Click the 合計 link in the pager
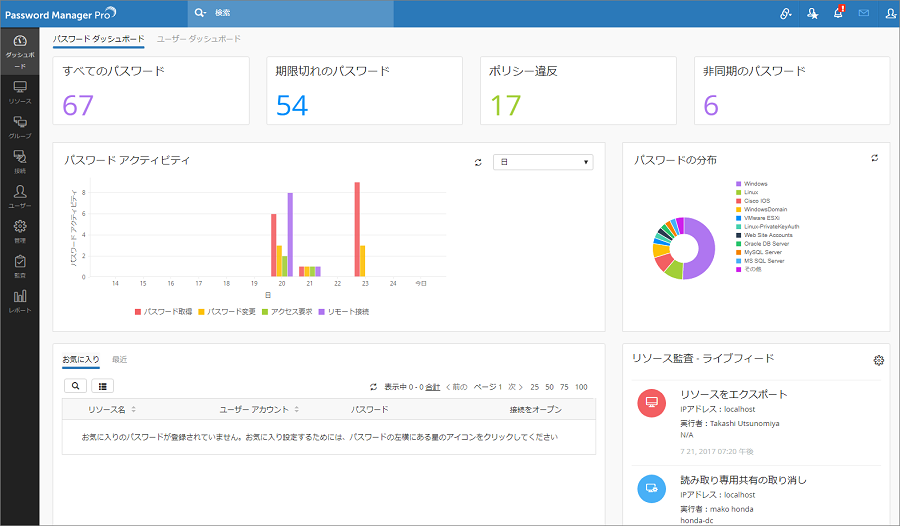The image size is (900, 526). point(432,386)
